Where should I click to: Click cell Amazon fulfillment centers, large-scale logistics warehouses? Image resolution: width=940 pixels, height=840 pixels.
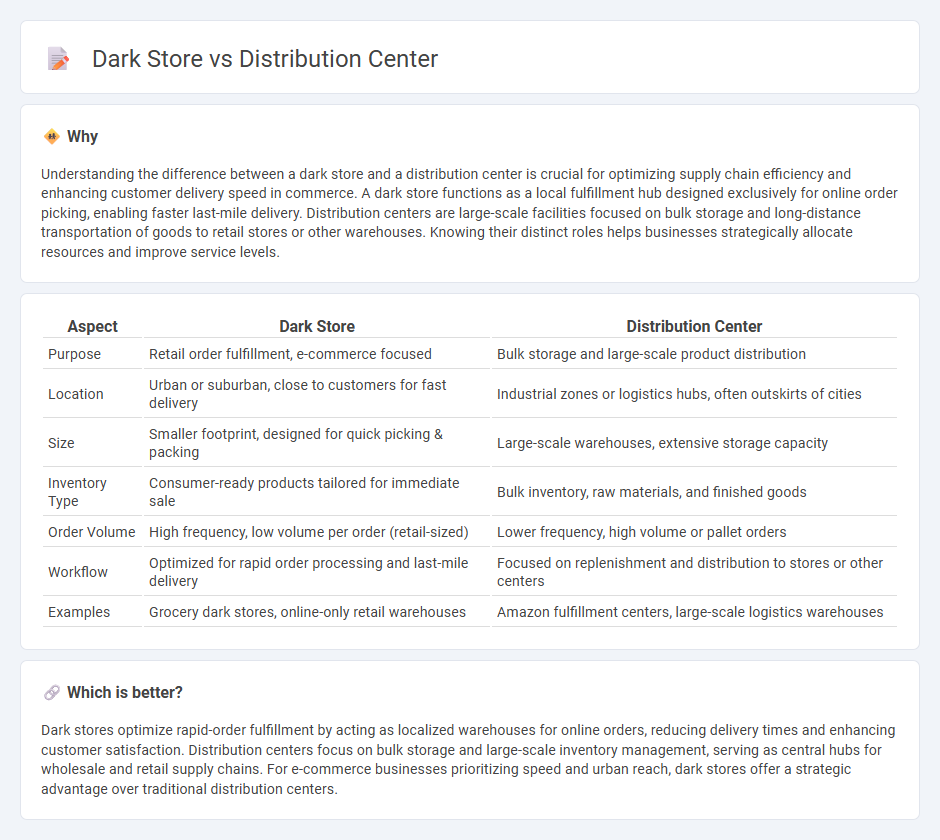click(x=694, y=612)
